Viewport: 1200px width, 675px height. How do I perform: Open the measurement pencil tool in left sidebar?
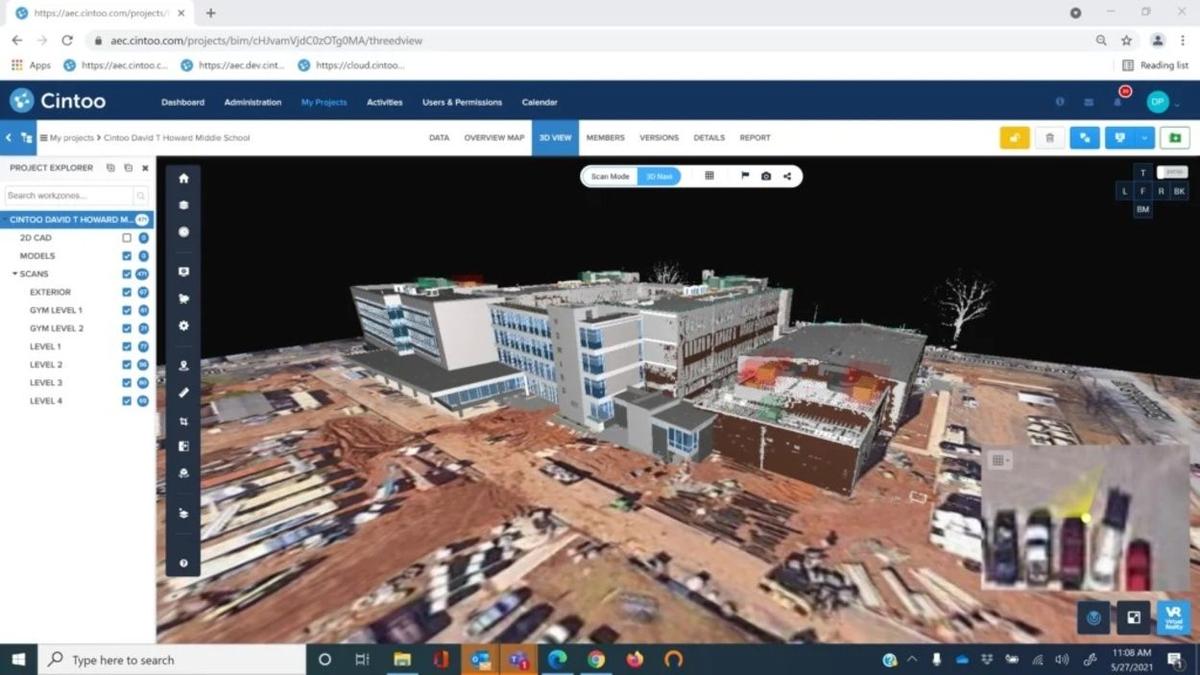pos(183,392)
